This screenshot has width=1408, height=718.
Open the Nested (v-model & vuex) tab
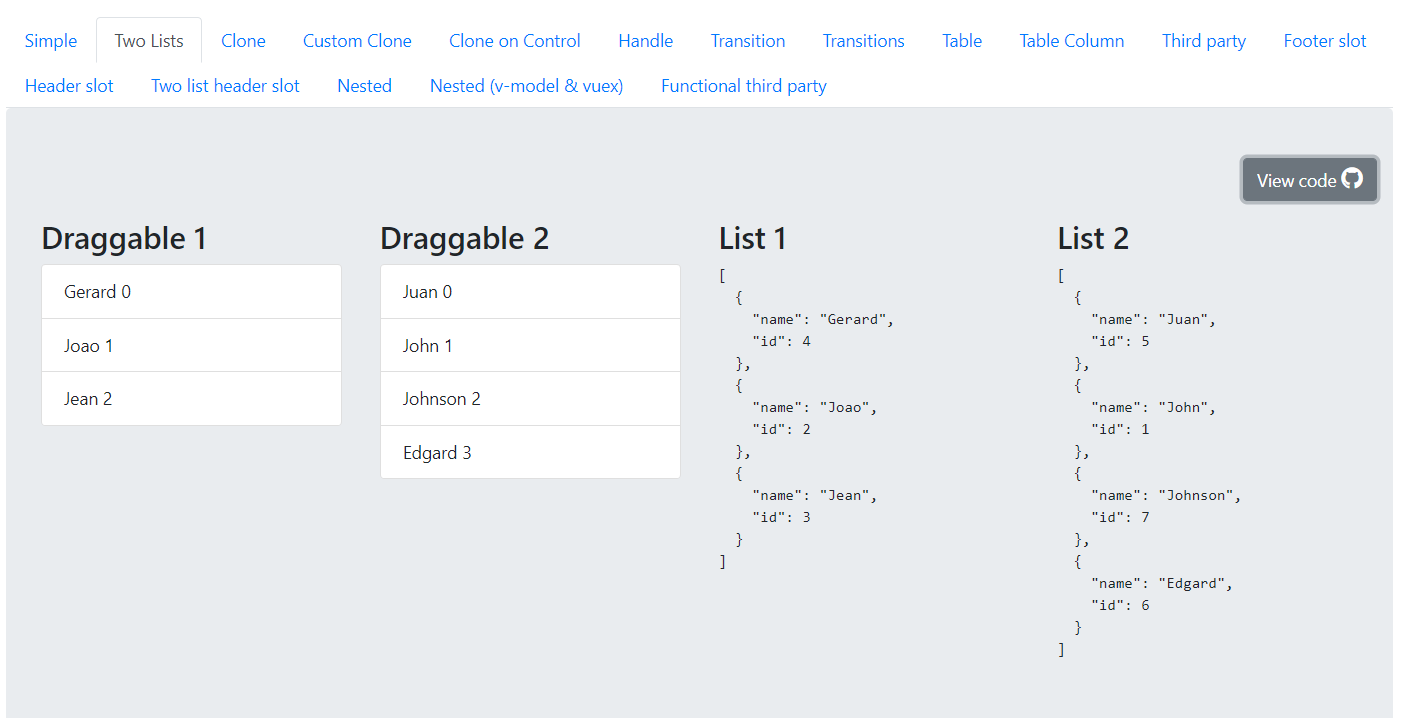click(526, 86)
